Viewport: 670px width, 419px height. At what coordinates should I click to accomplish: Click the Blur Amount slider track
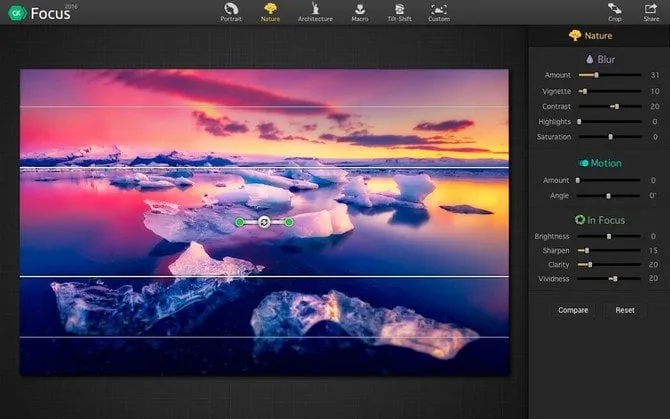609,75
